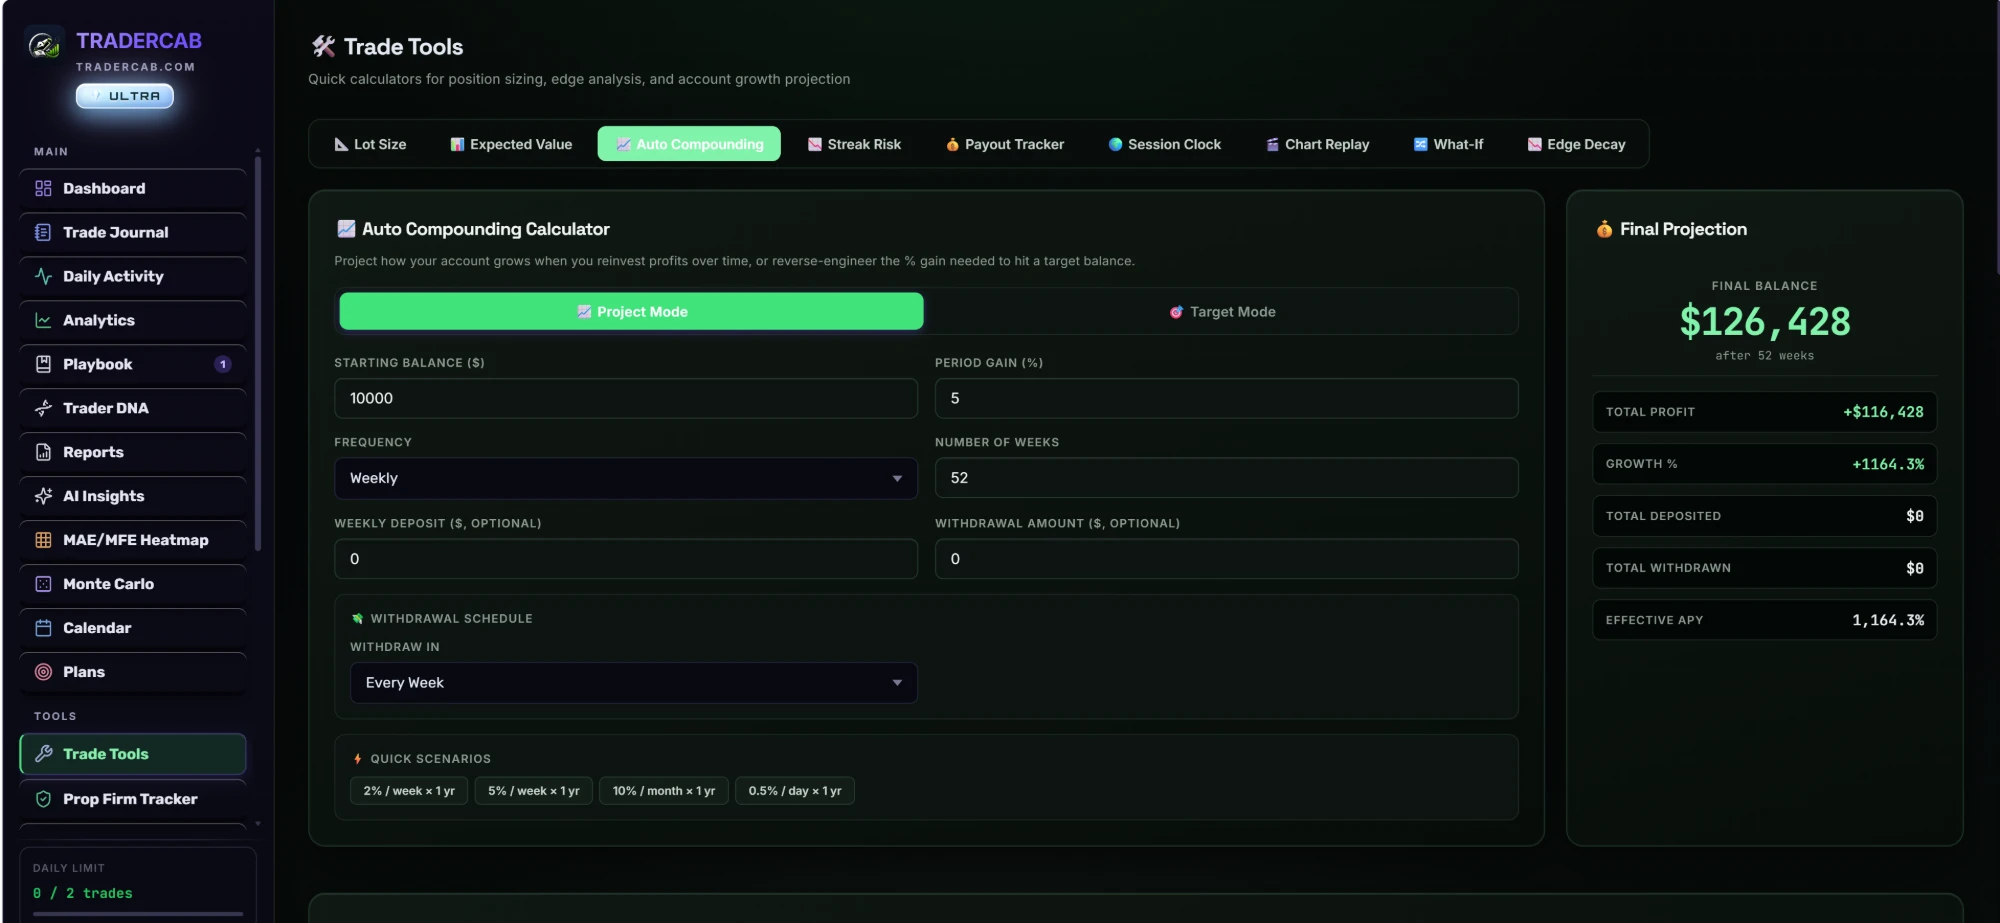Open the Frequency dropdown set to Weekly
2000x923 pixels.
(625, 478)
